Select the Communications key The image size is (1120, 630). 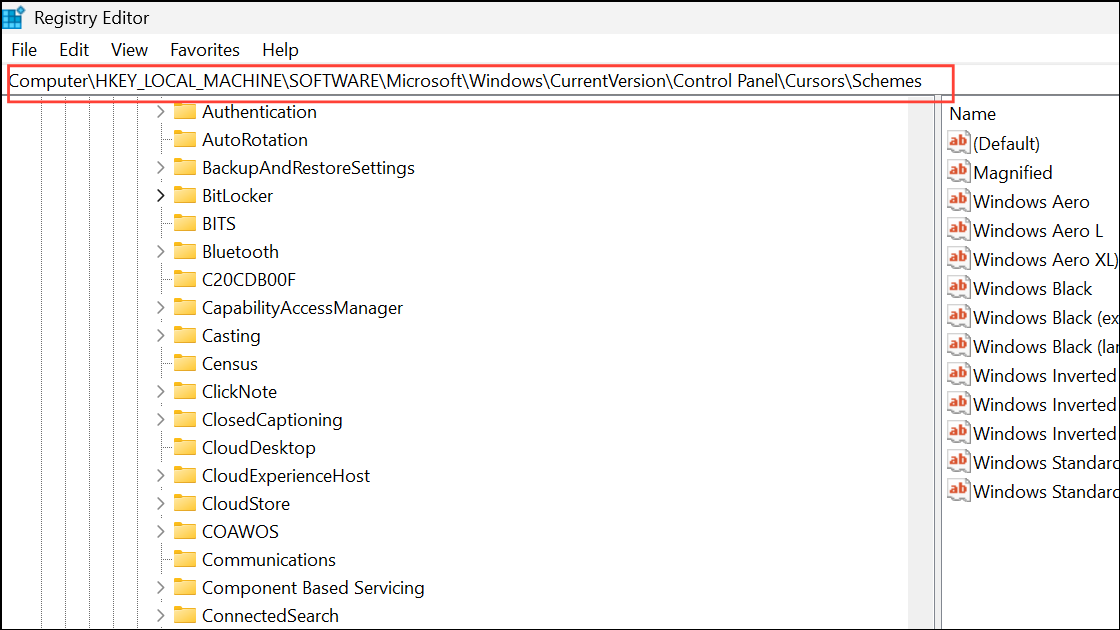point(268,560)
